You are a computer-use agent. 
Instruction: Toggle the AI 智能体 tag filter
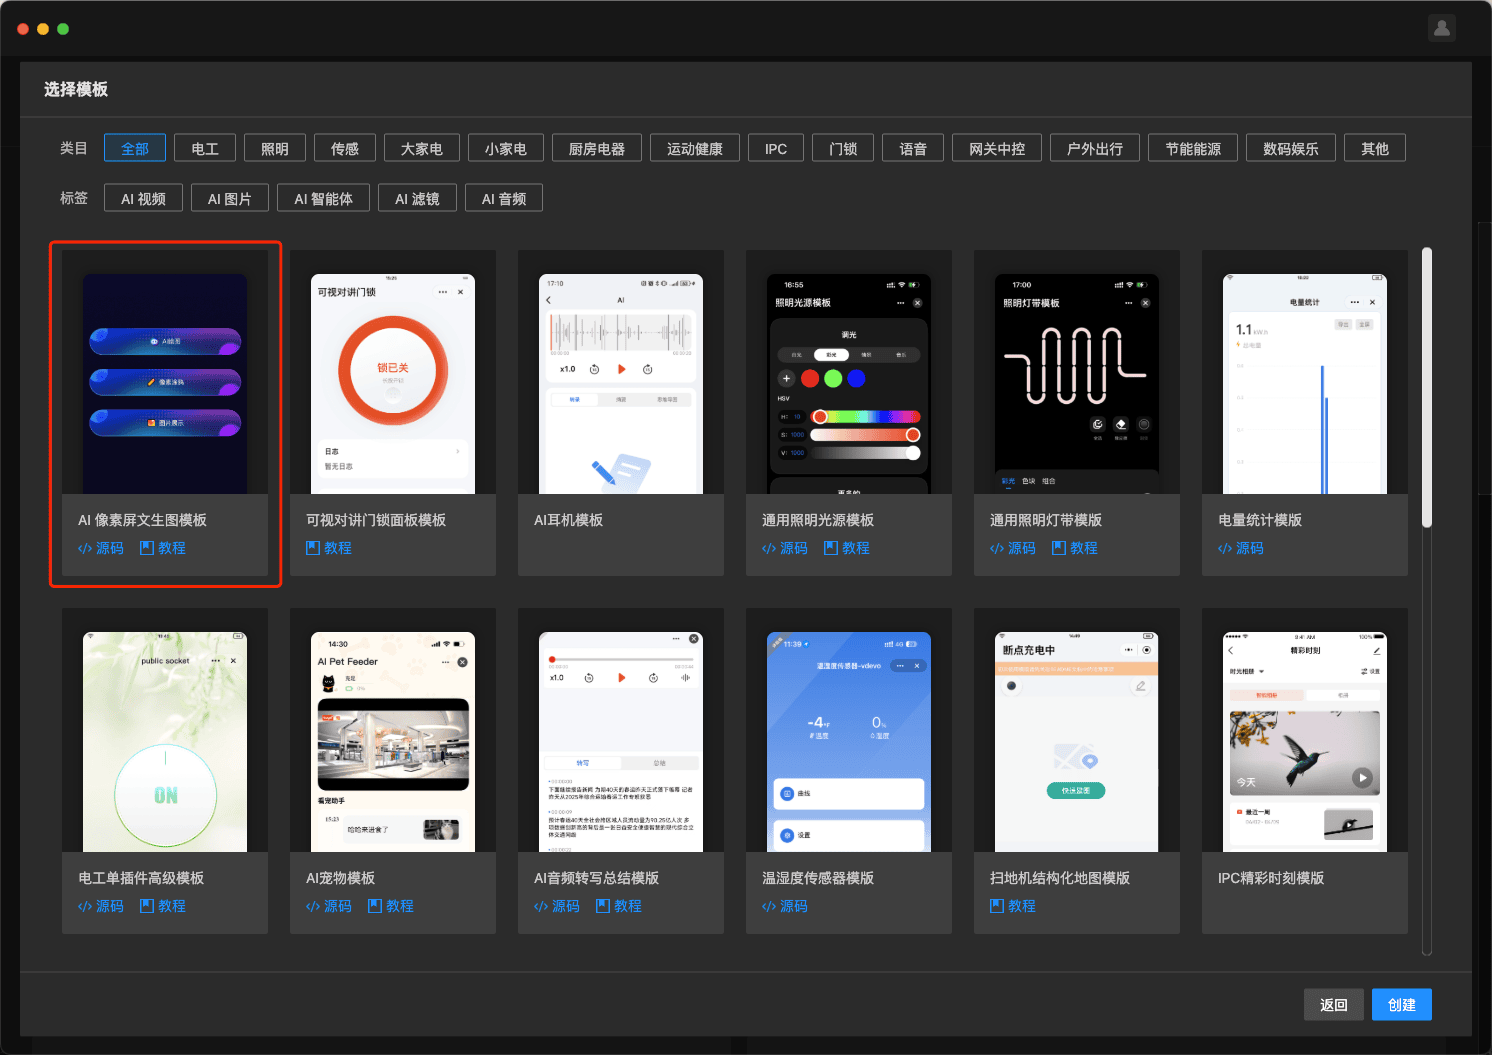coord(323,198)
